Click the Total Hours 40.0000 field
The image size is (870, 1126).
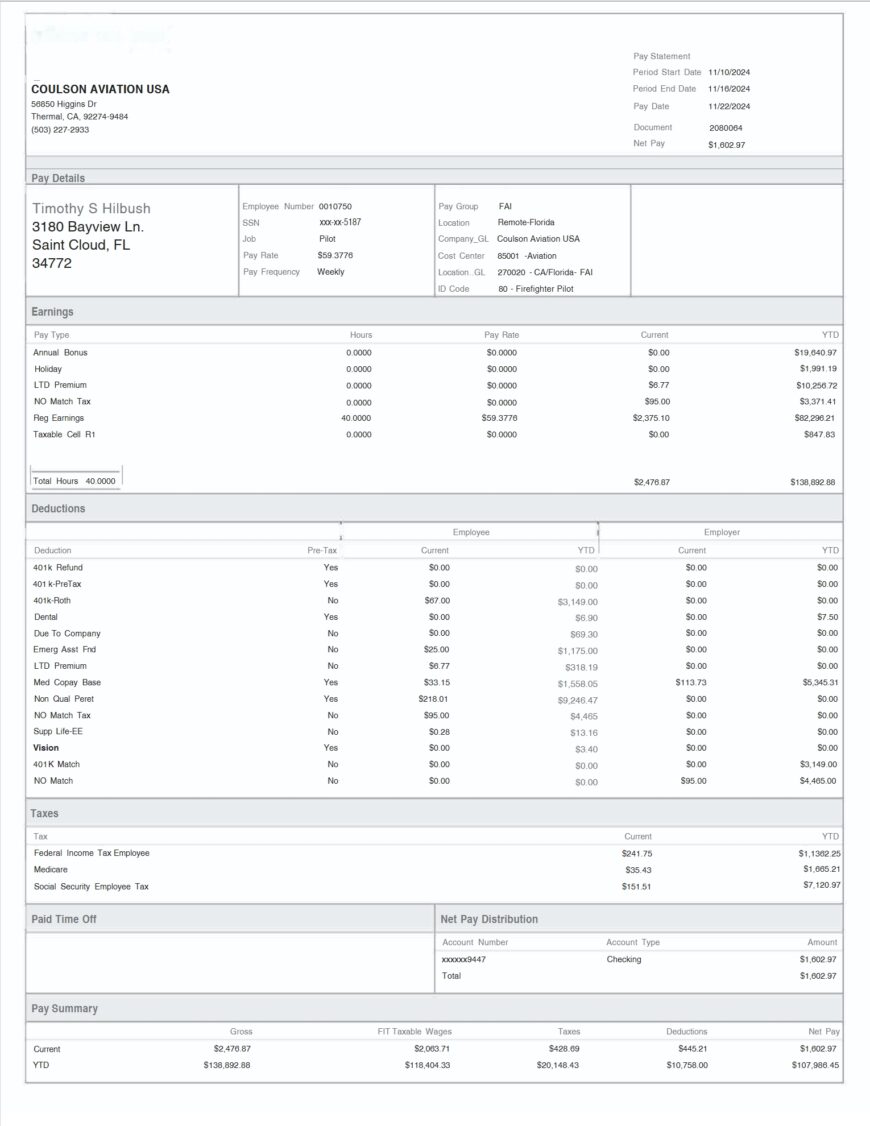tap(73, 479)
